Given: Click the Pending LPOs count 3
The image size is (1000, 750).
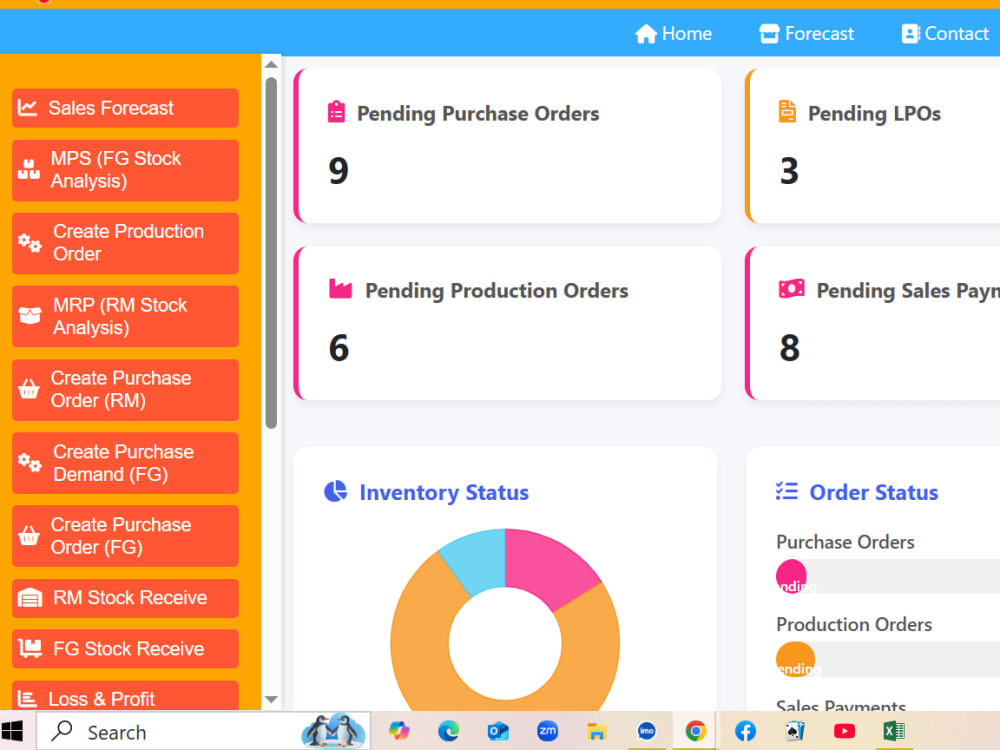Looking at the screenshot, I should click(x=789, y=171).
